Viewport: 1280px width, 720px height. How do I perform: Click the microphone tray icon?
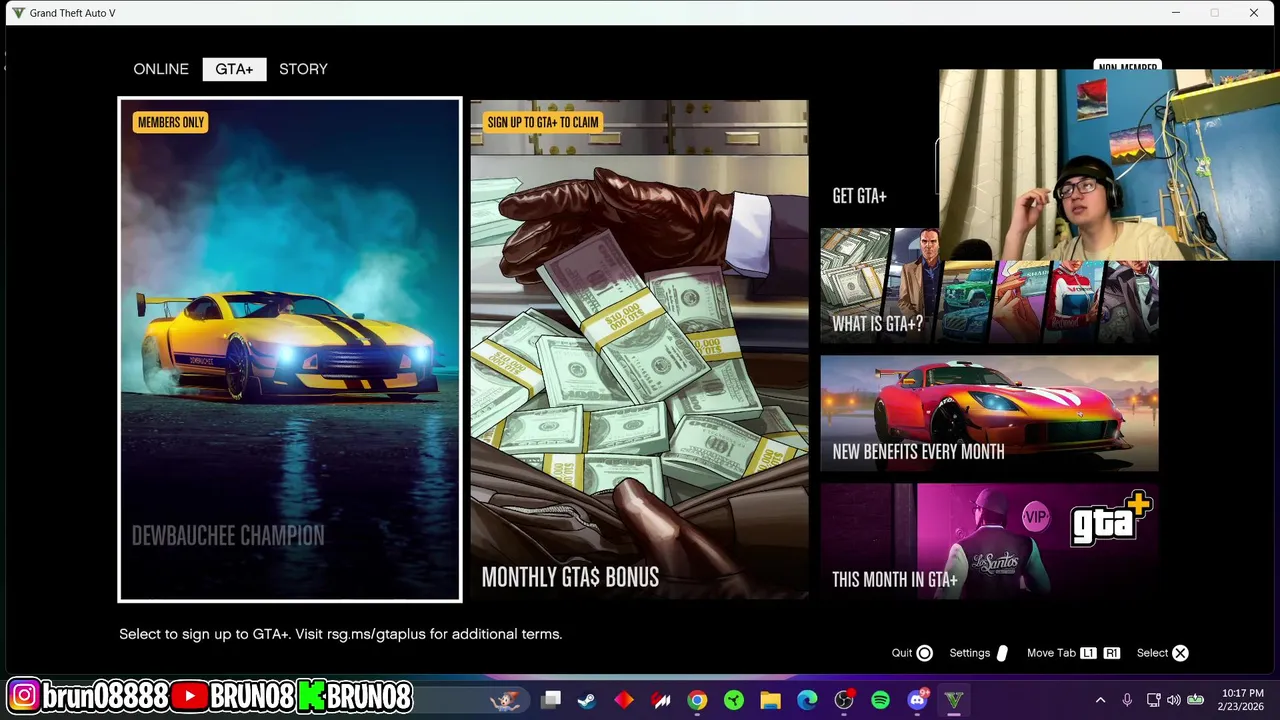point(1127,700)
